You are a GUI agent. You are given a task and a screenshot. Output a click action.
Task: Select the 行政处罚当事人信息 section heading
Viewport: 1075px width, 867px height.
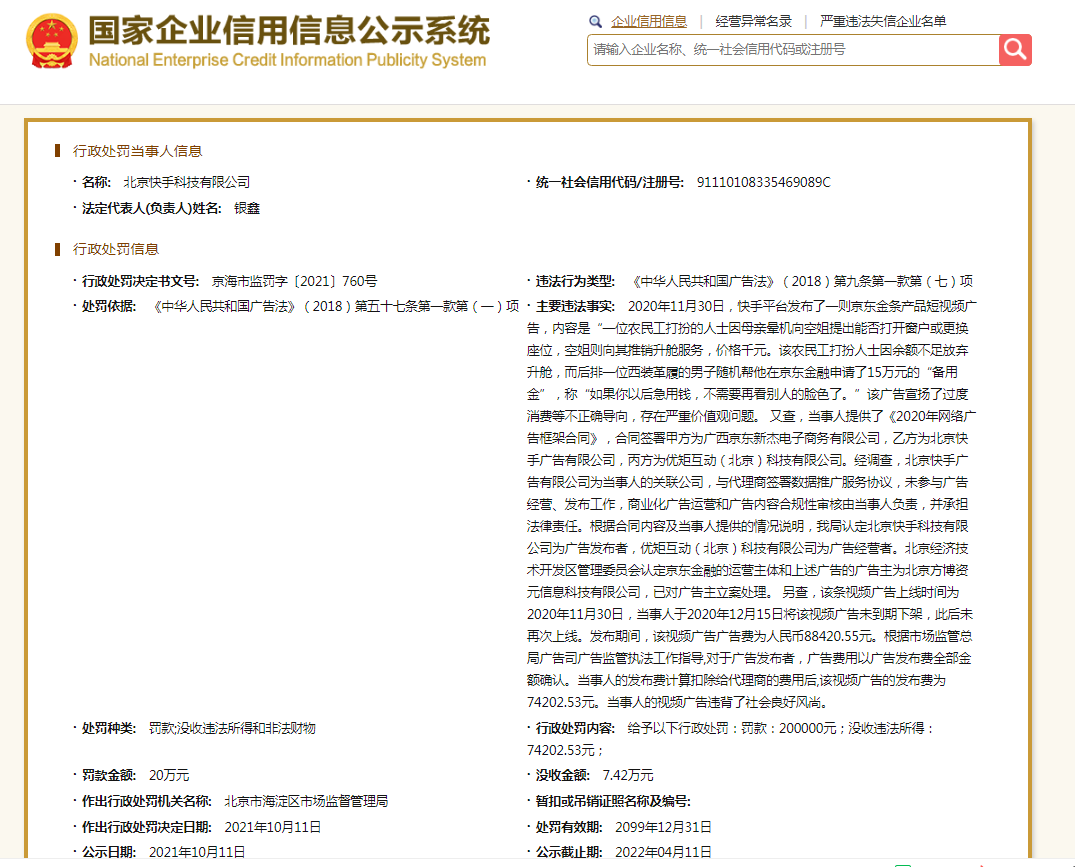click(138, 151)
